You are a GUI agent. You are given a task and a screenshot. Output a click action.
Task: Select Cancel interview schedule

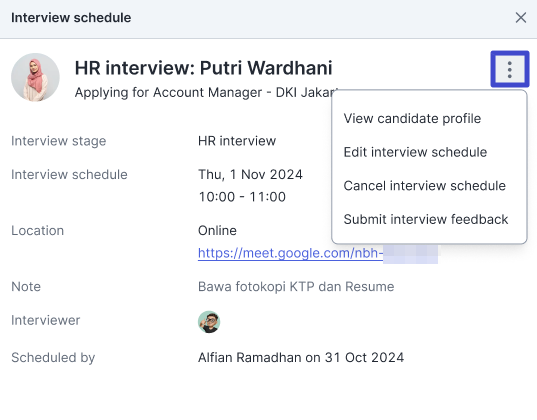[424, 186]
